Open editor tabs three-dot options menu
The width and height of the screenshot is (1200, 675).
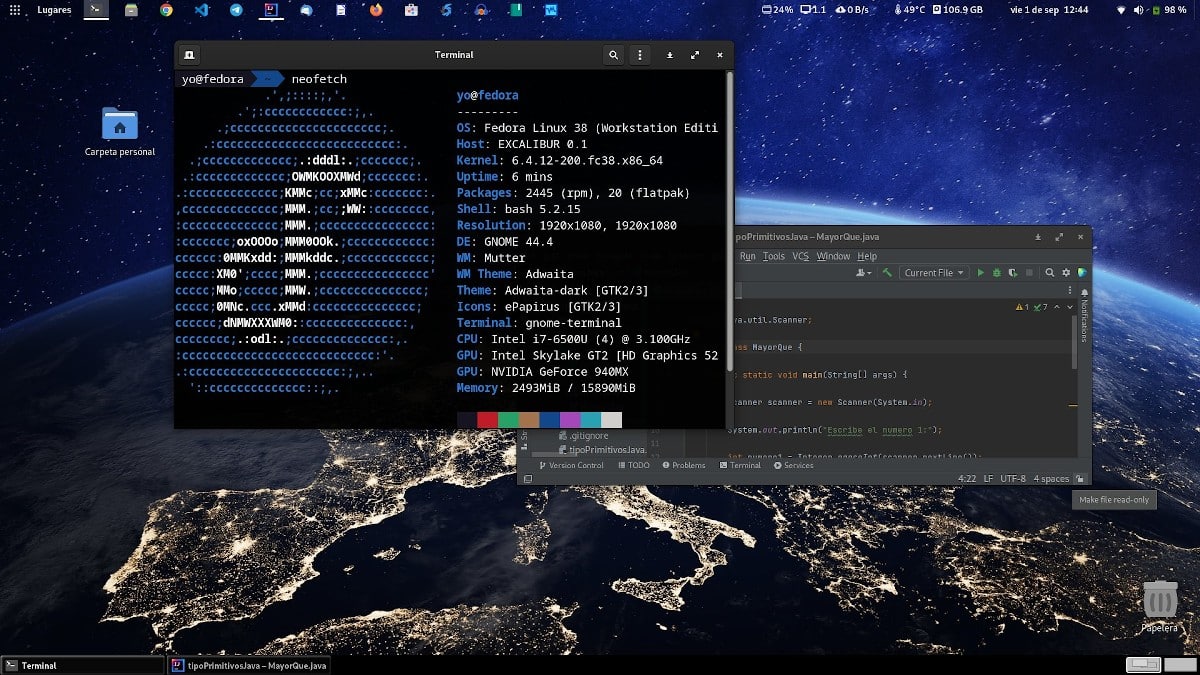1070,290
